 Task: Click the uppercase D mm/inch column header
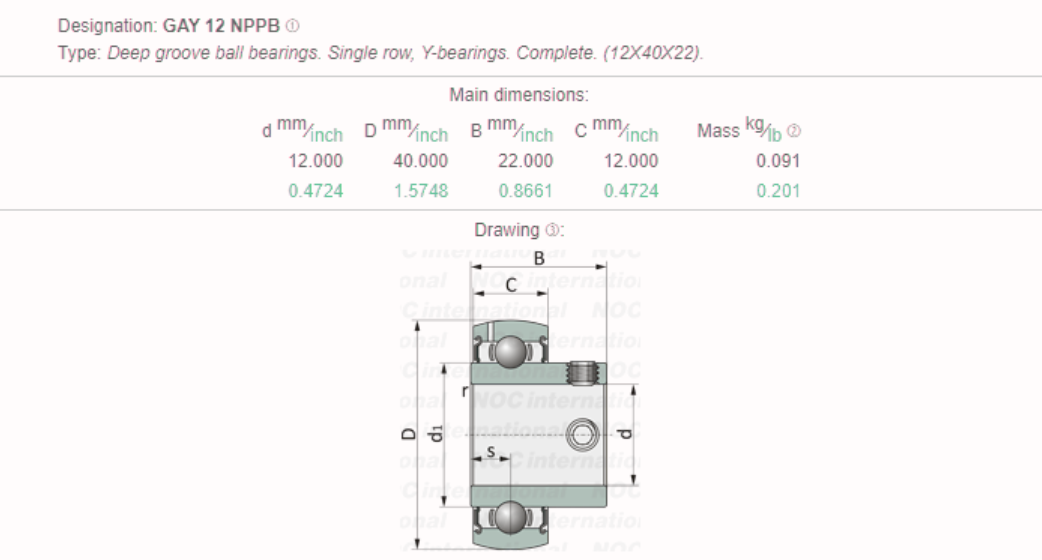pos(406,131)
